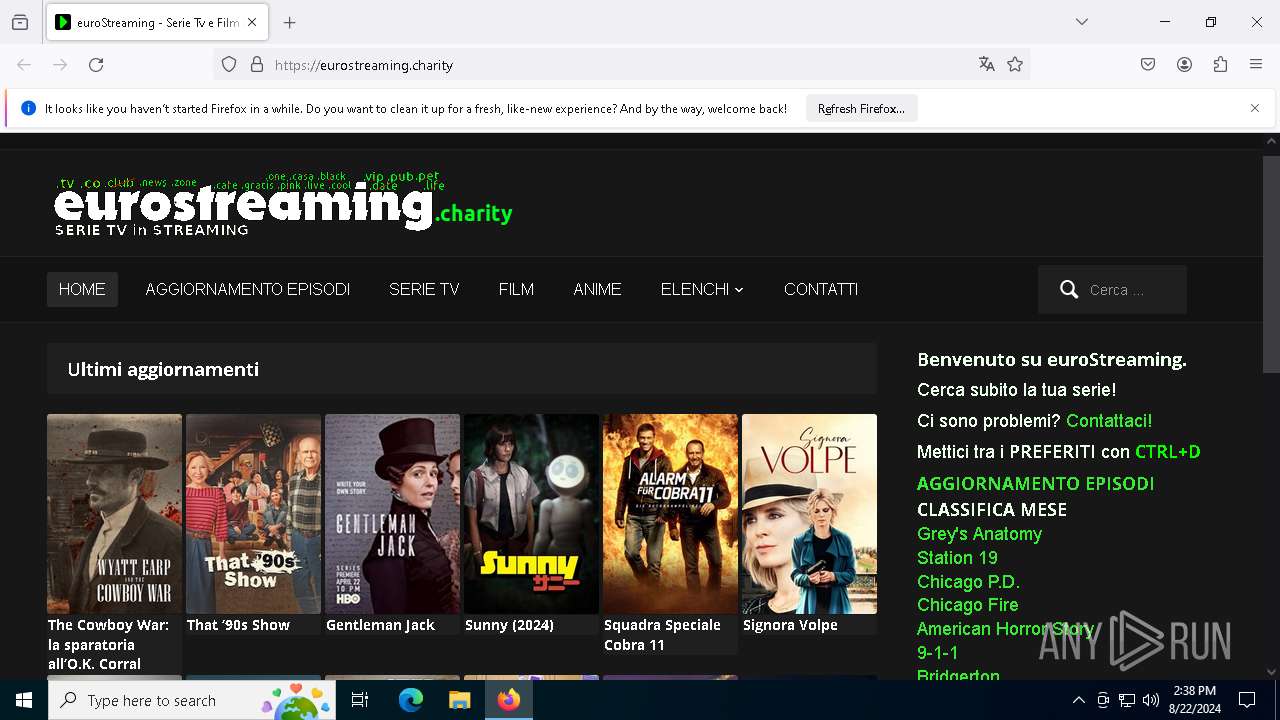Open the Firefox account menu
Screen dimensions: 1280x720
[1184, 65]
